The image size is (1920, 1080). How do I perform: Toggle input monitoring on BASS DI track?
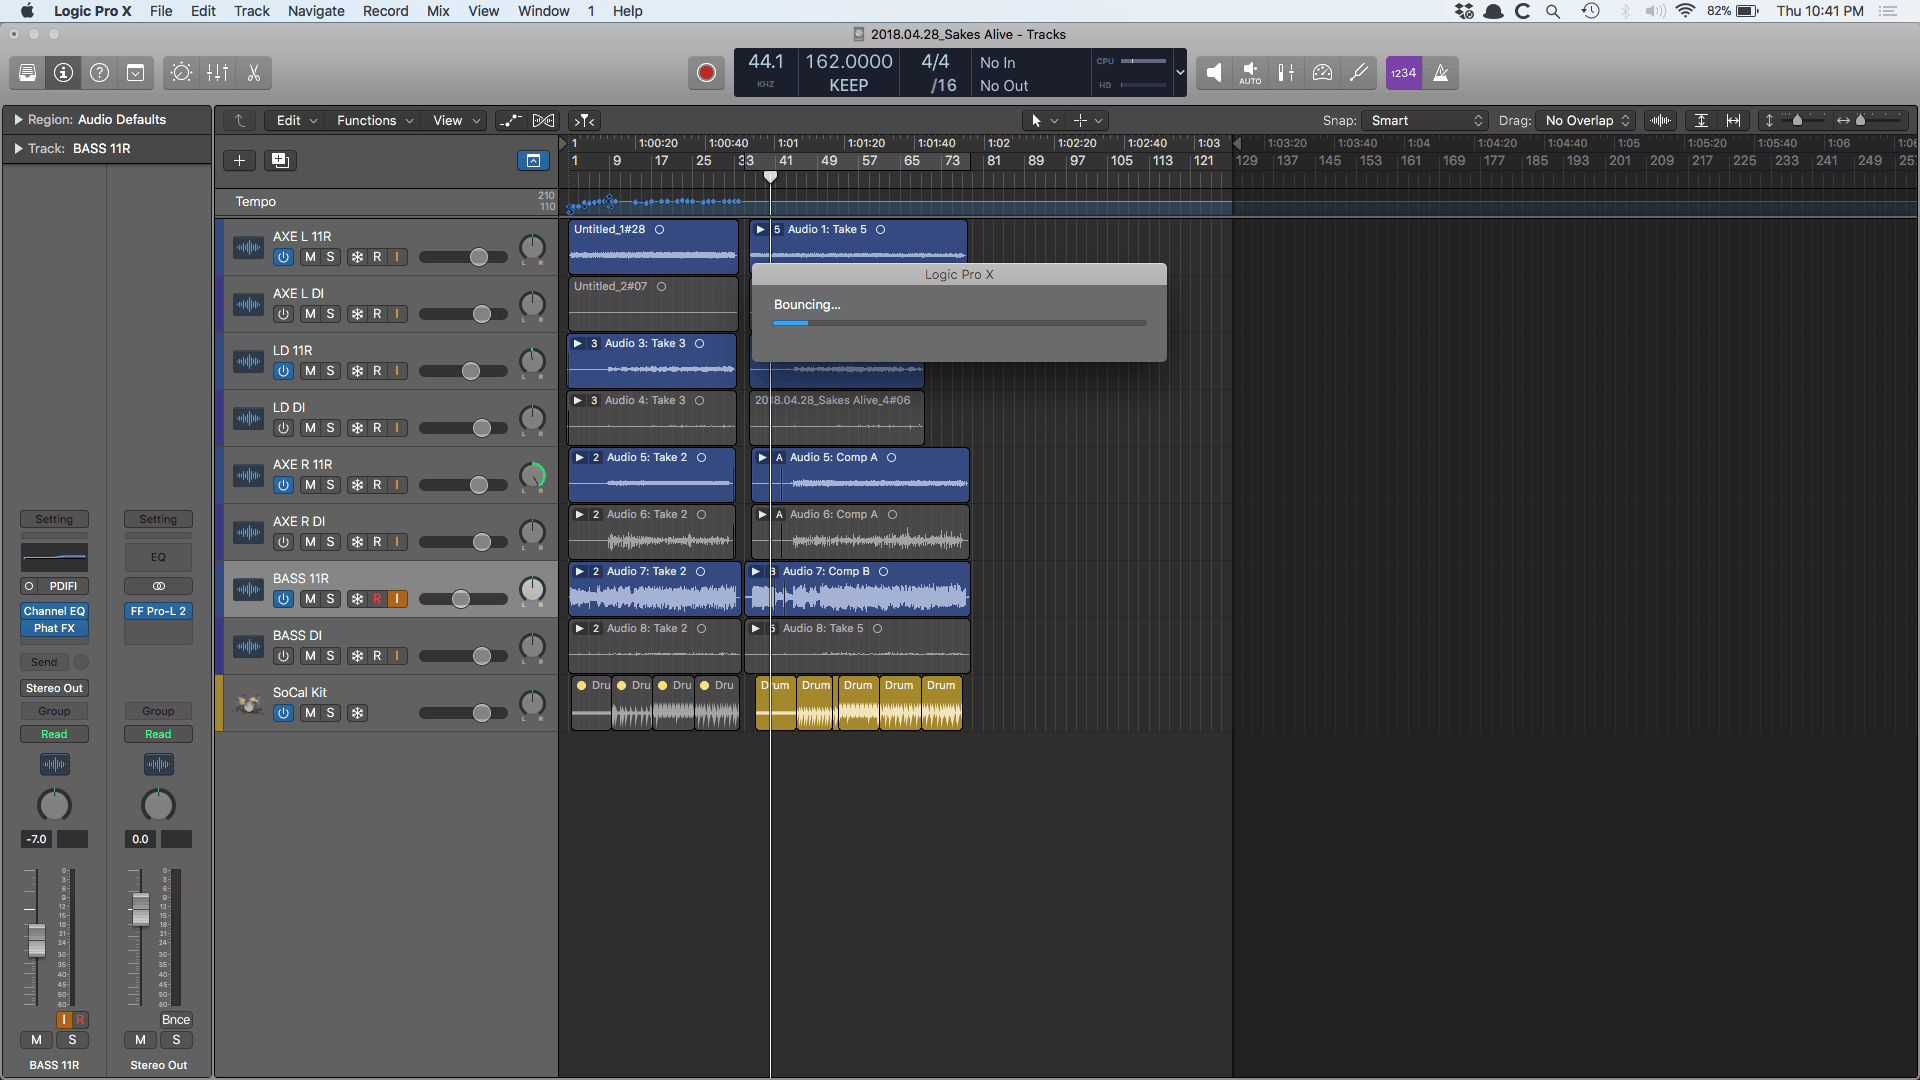click(397, 657)
